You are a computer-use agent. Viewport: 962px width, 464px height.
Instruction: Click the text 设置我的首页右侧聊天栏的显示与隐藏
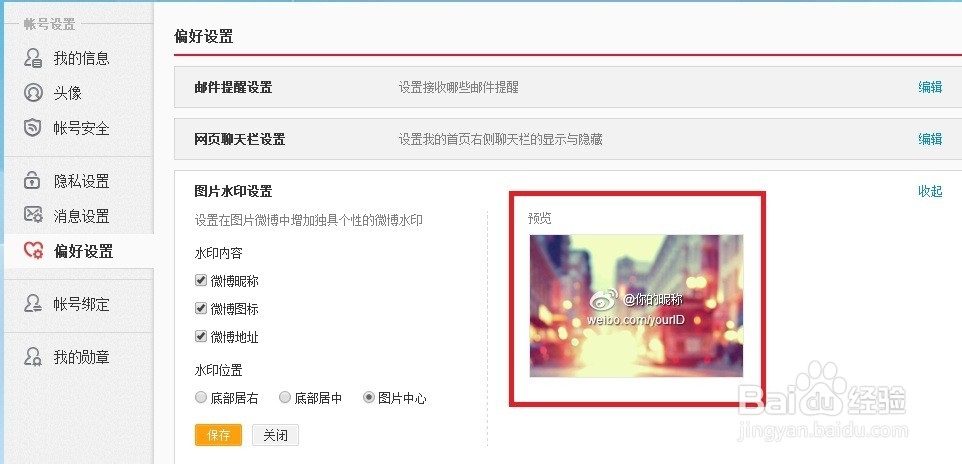501,139
